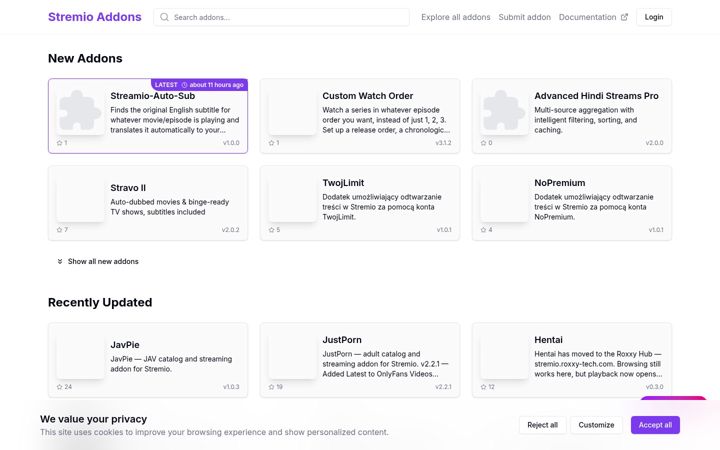Screen dimensions: 720x450
Task: Click the NoPremium thumbnail image
Action: pos(505,197)
